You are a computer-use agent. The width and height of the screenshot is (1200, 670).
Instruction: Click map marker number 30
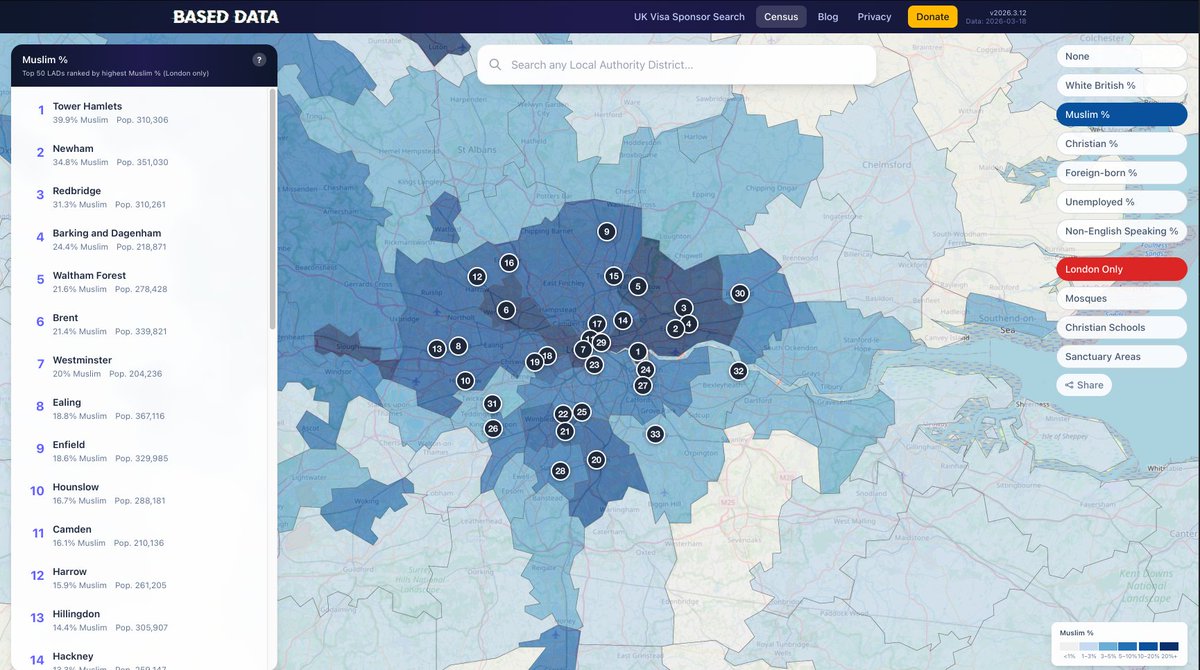(740, 293)
